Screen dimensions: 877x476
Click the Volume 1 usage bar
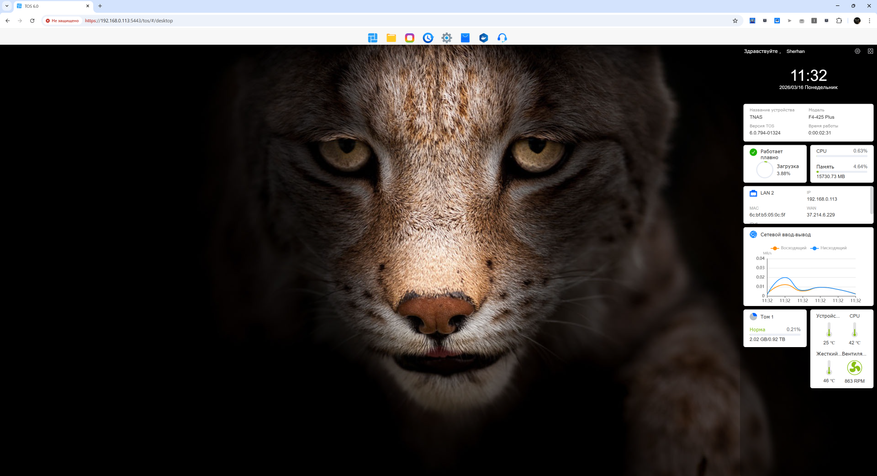coord(775,334)
